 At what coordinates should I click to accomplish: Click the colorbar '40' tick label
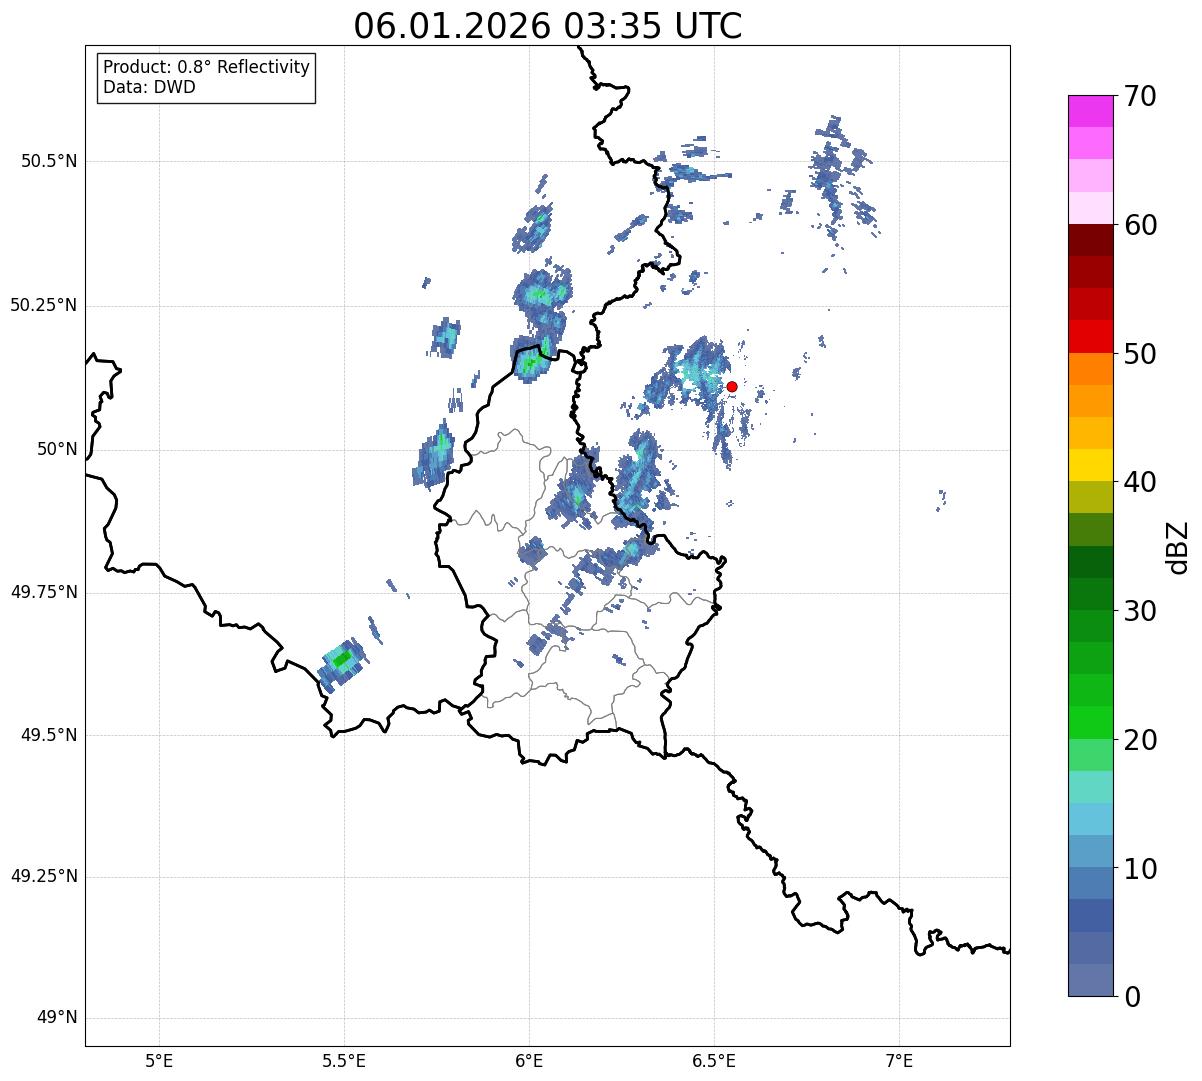1141,482
